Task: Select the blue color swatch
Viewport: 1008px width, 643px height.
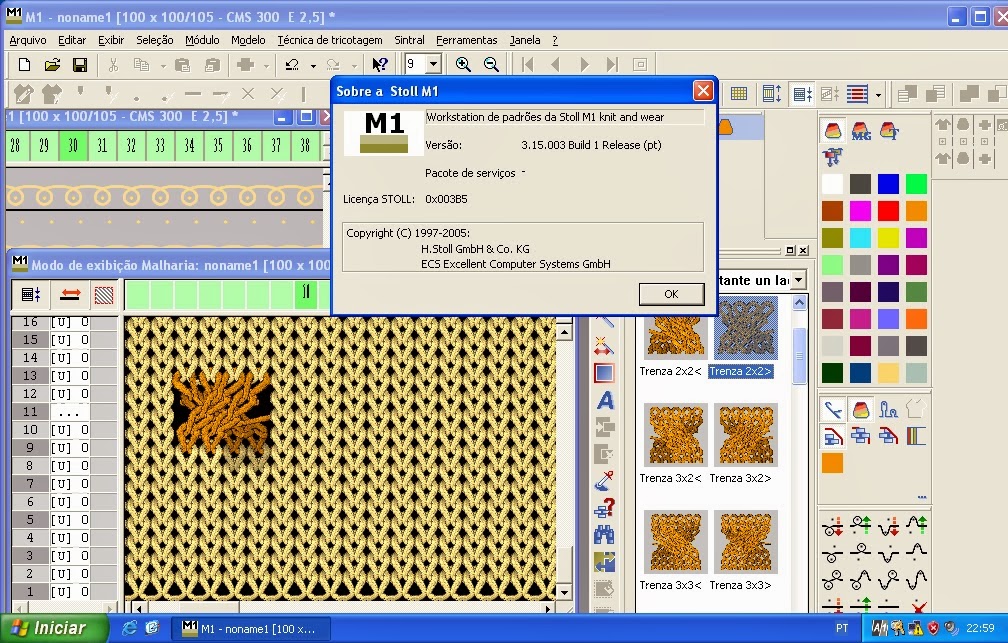Action: coord(888,183)
